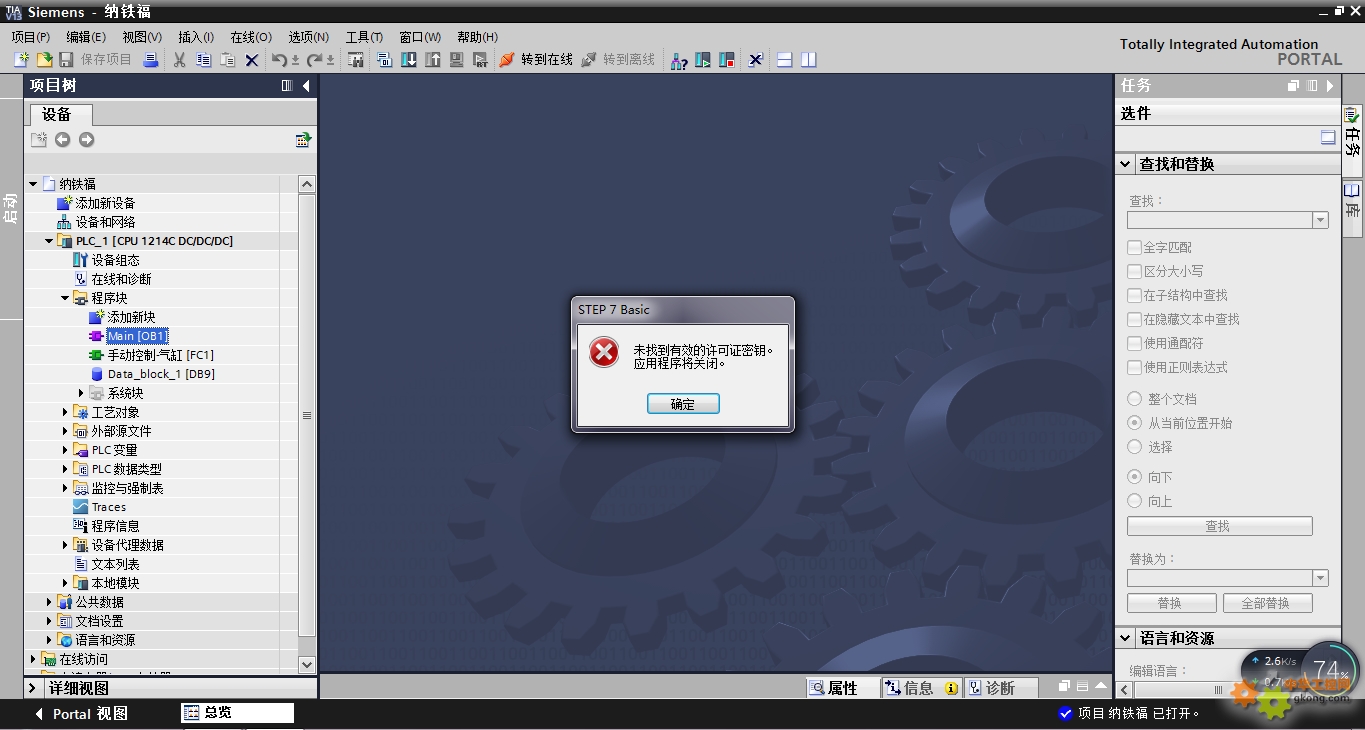Check the 全字匹配 checkbox
This screenshot has height=730, width=1365.
coord(1134,247)
